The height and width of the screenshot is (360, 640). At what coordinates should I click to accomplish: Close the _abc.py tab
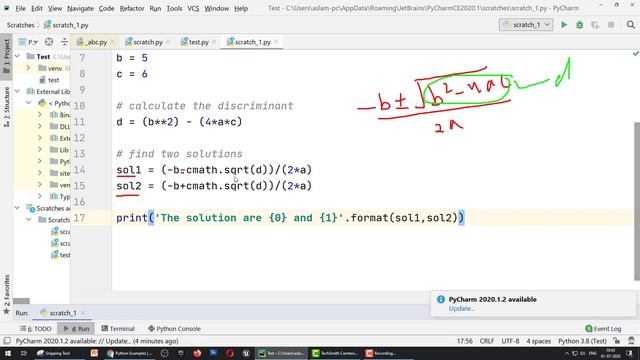(112, 42)
